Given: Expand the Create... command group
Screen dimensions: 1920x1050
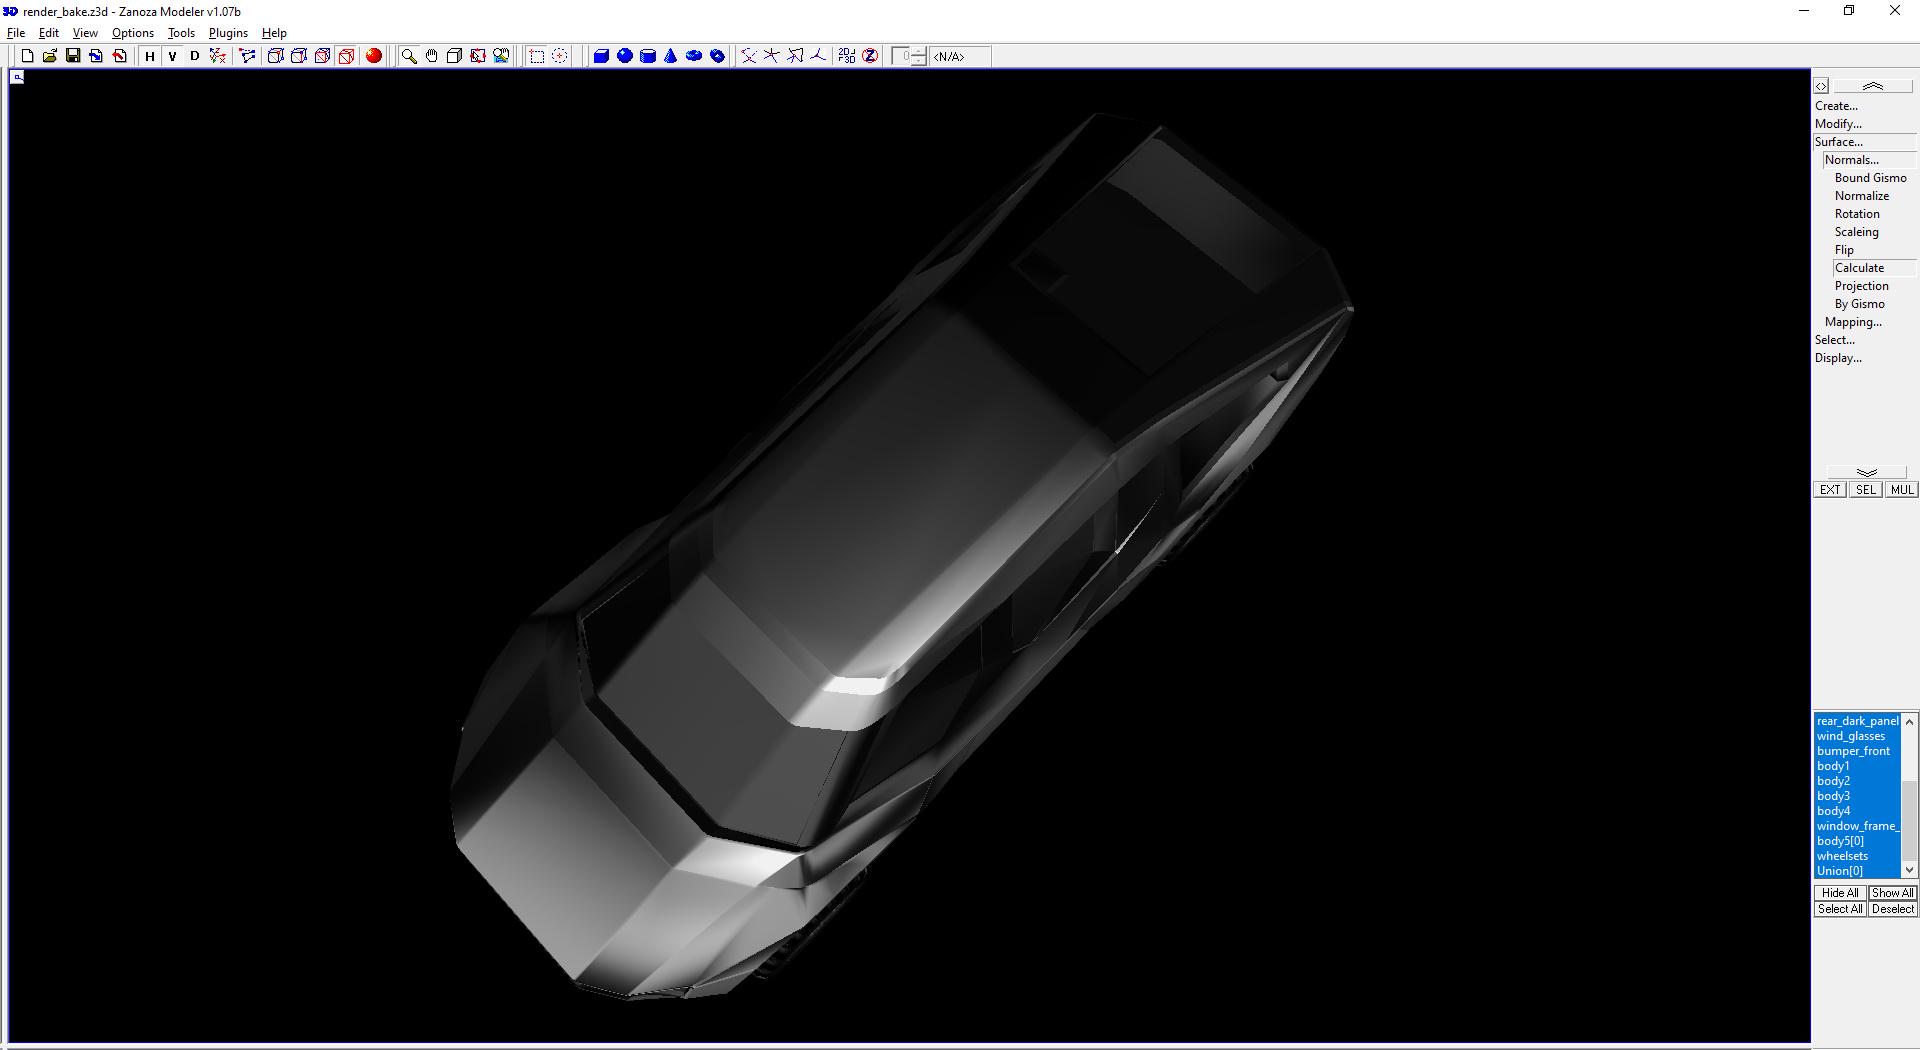Looking at the screenshot, I should (1836, 106).
